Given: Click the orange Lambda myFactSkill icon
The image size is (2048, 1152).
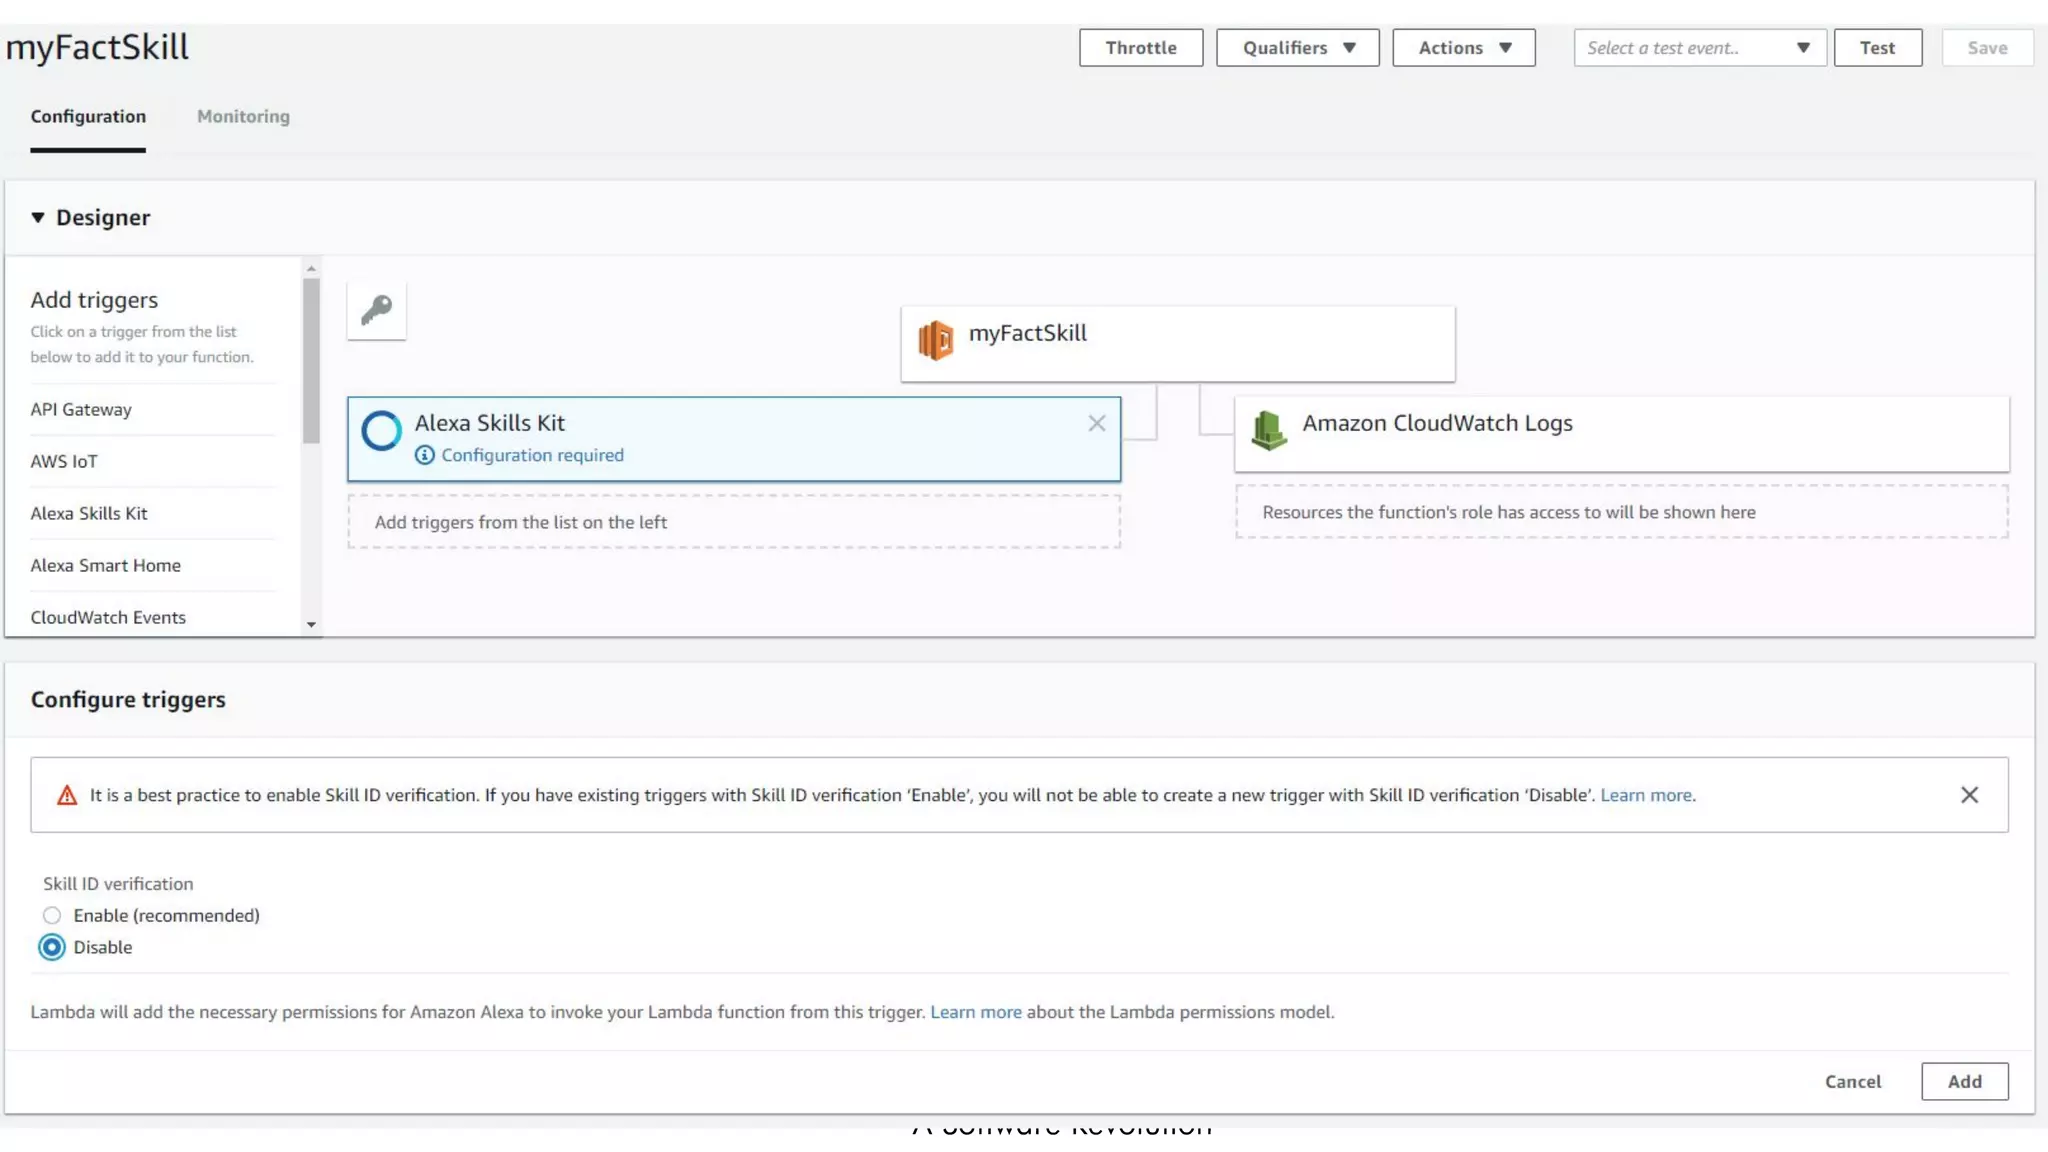Looking at the screenshot, I should coord(936,340).
